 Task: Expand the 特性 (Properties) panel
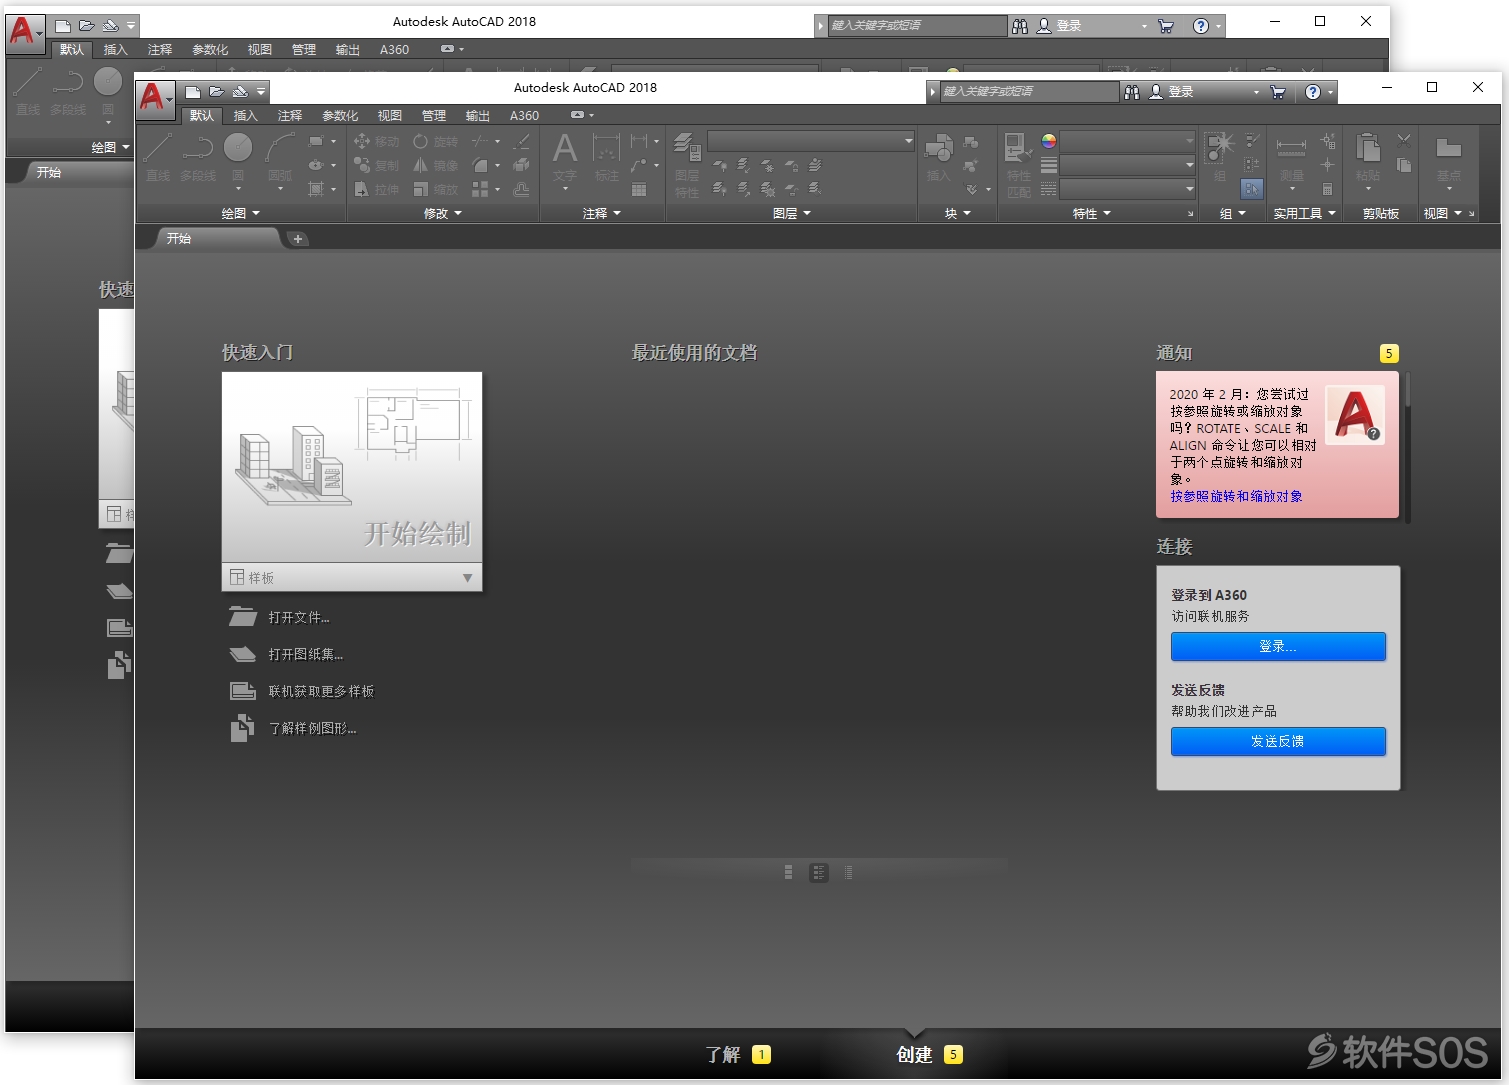click(1092, 213)
